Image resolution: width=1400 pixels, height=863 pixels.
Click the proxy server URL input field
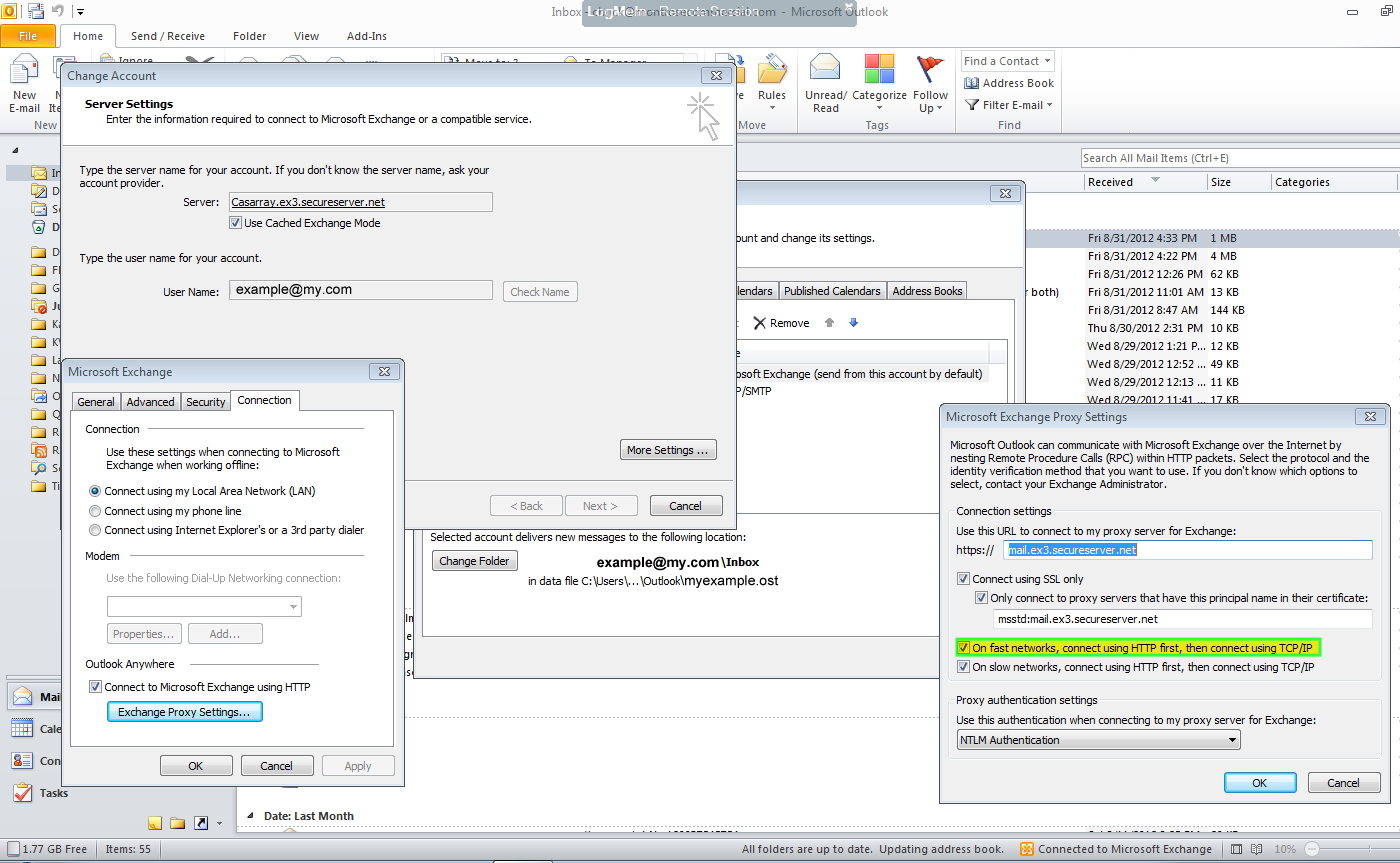(1188, 550)
